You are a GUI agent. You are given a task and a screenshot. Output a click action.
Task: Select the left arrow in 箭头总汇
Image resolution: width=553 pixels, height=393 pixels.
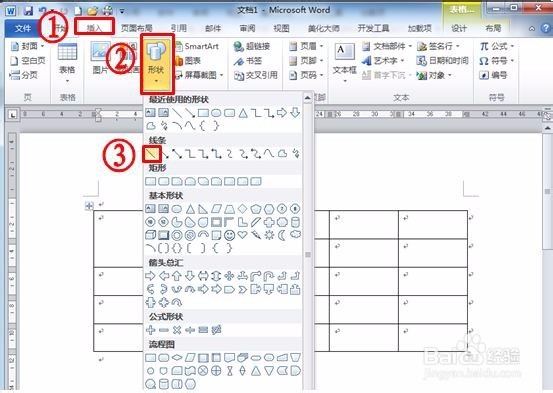point(164,276)
